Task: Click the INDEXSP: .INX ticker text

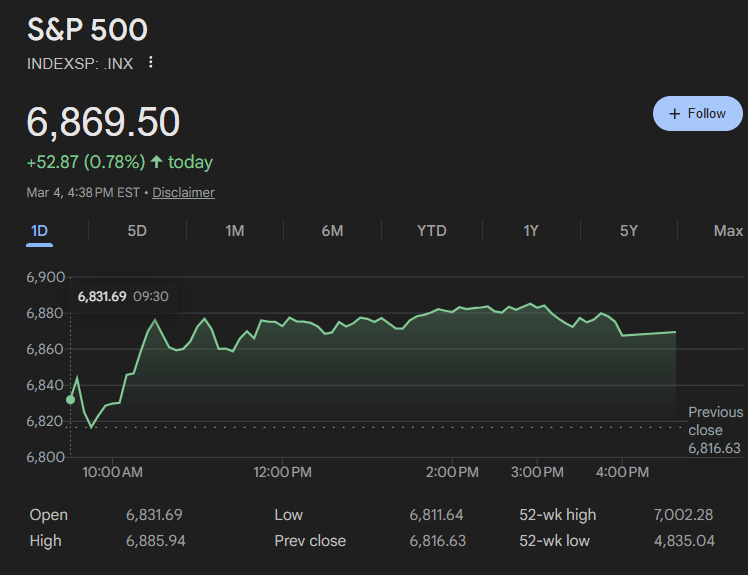Action: (80, 63)
